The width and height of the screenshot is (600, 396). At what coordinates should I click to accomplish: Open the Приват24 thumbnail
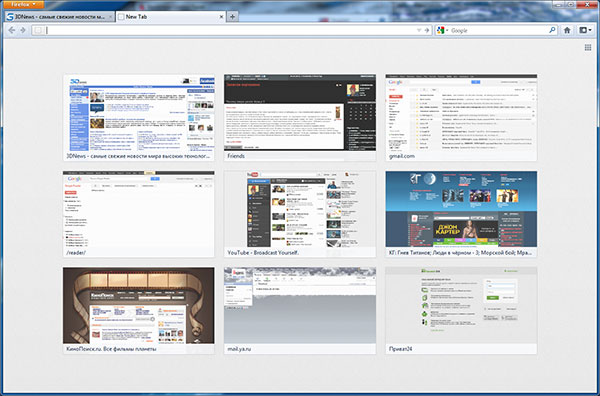pyautogui.click(x=461, y=310)
